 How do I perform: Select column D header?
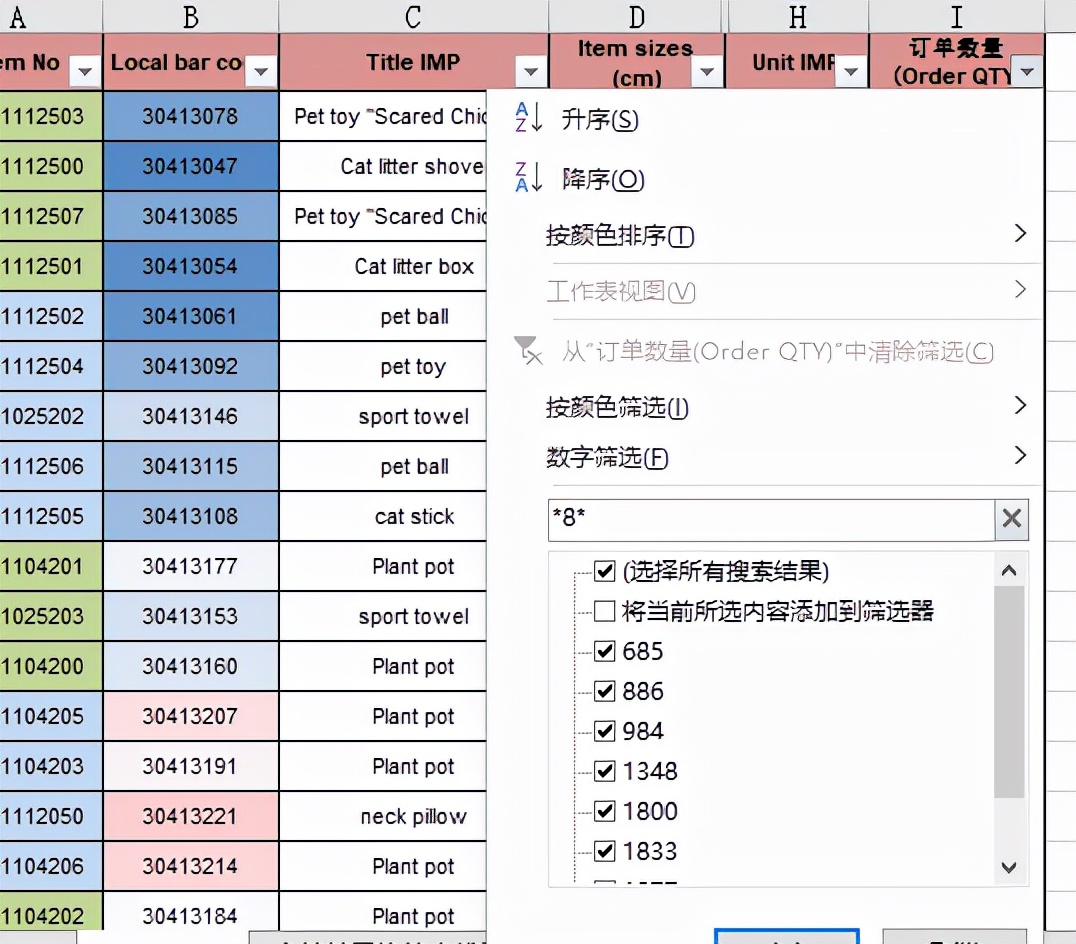tap(637, 16)
